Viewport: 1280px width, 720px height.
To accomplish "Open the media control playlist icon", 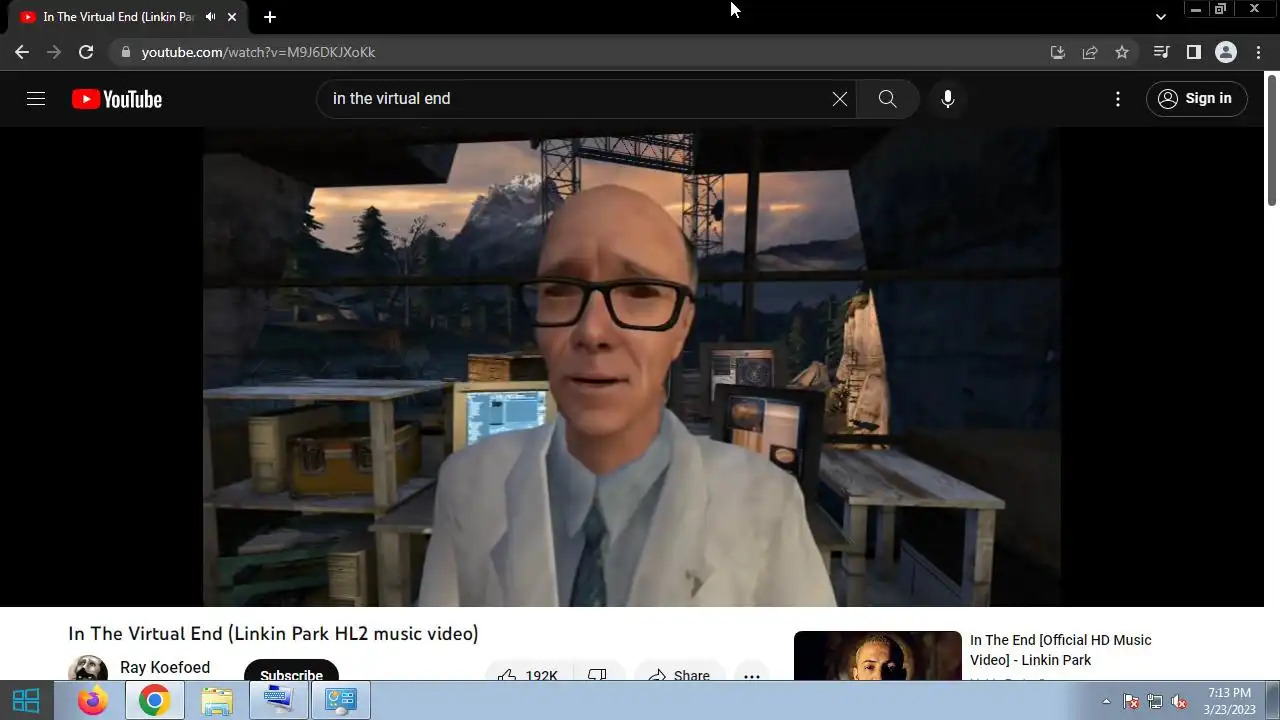I will 1161,52.
